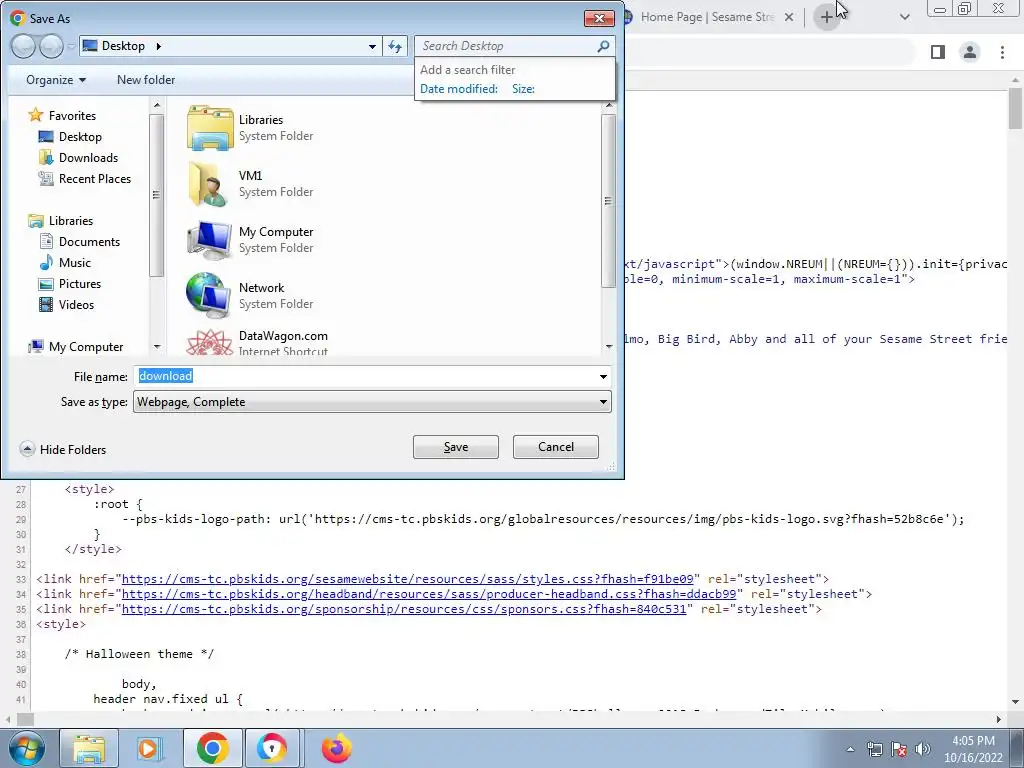Expand the address bar previous locations dropdown
Image resolution: width=1024 pixels, height=768 pixels.
372,46
